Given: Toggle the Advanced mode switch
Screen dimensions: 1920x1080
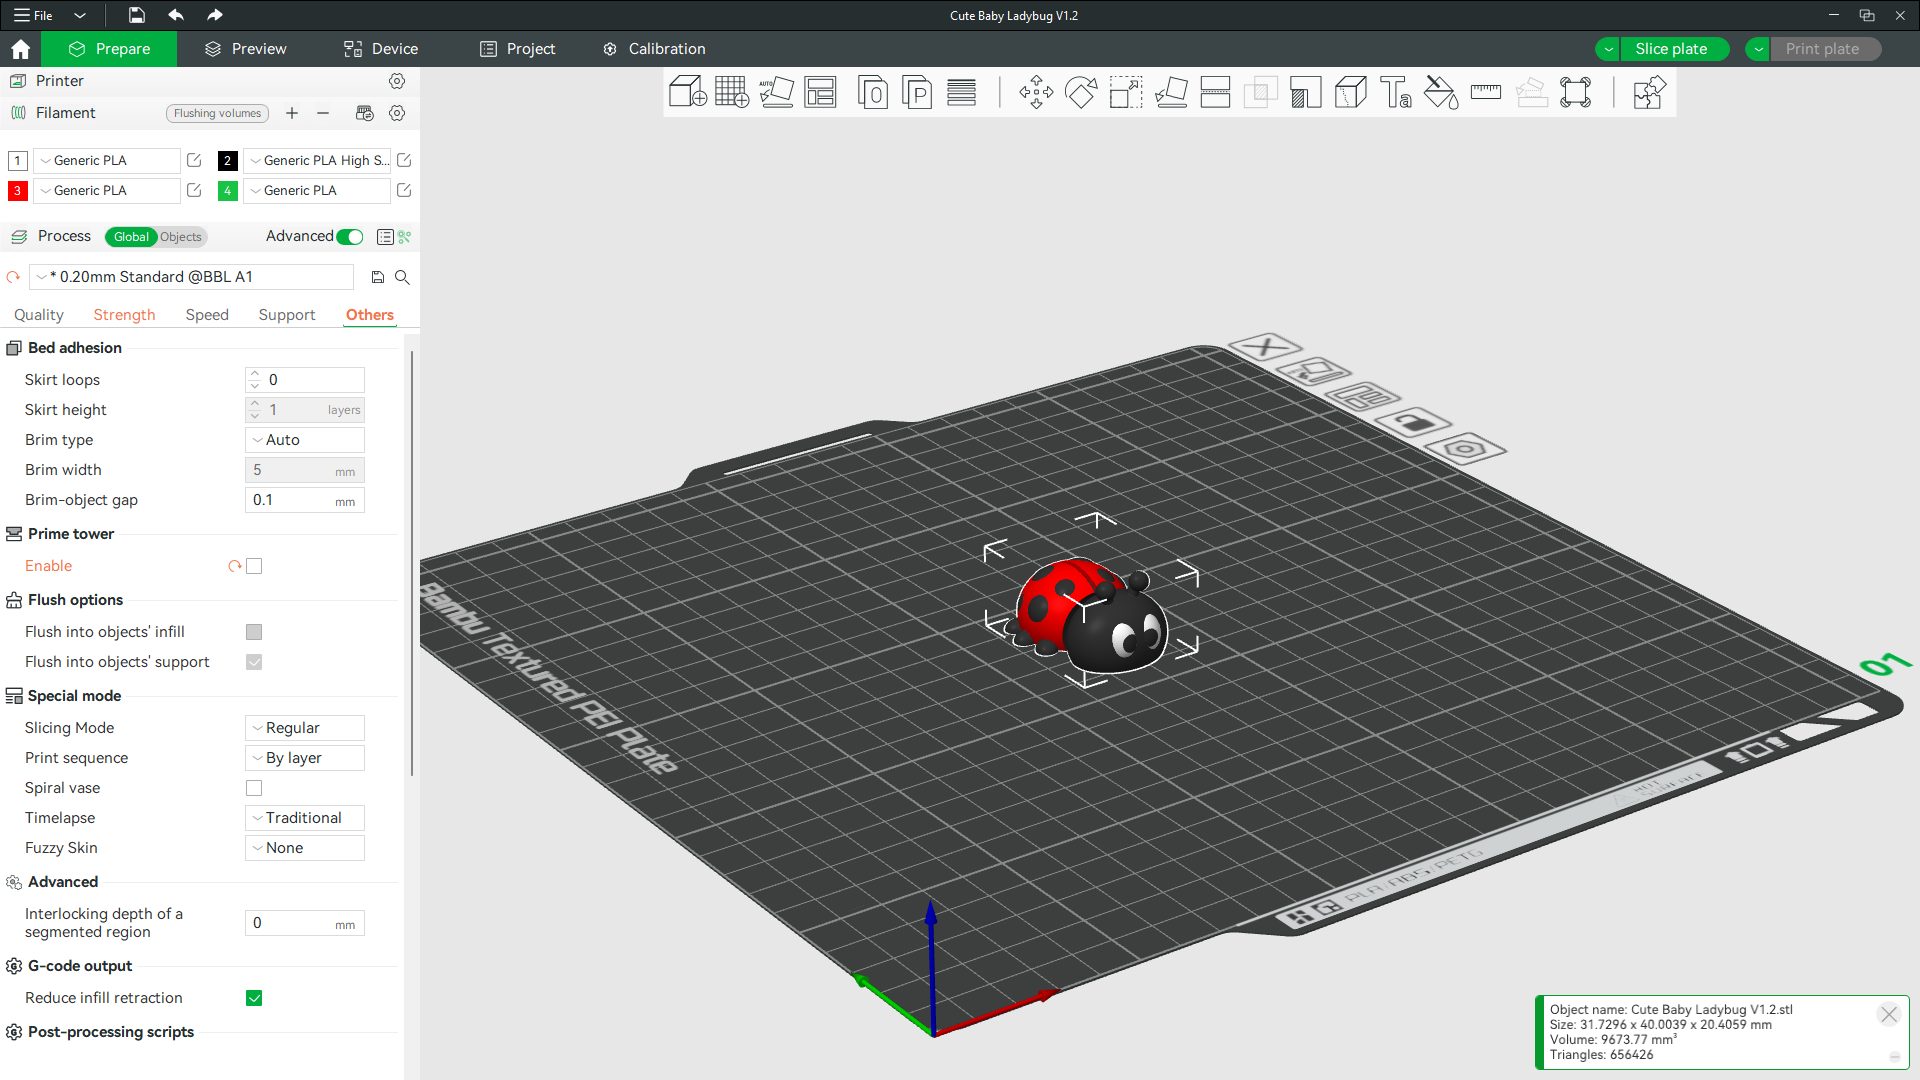Looking at the screenshot, I should [x=350, y=237].
